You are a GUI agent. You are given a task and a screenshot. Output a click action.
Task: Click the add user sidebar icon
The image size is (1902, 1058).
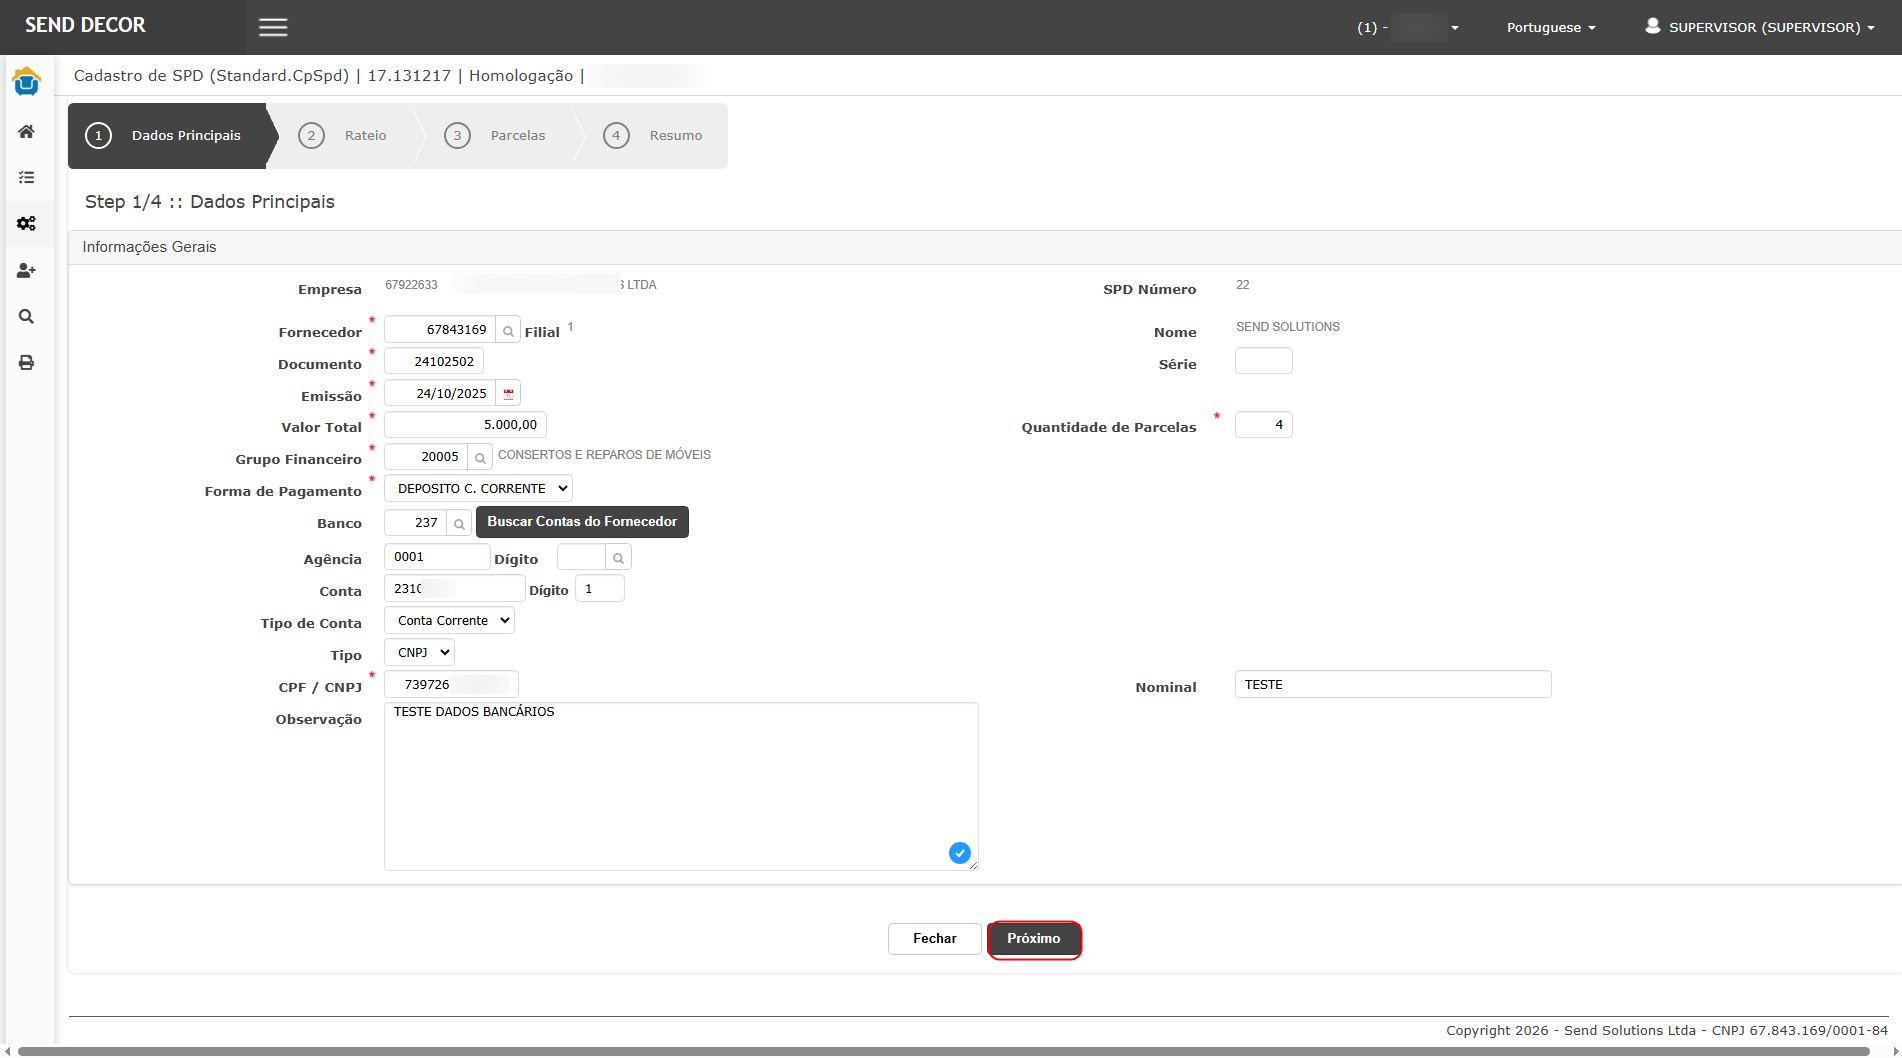click(27, 271)
